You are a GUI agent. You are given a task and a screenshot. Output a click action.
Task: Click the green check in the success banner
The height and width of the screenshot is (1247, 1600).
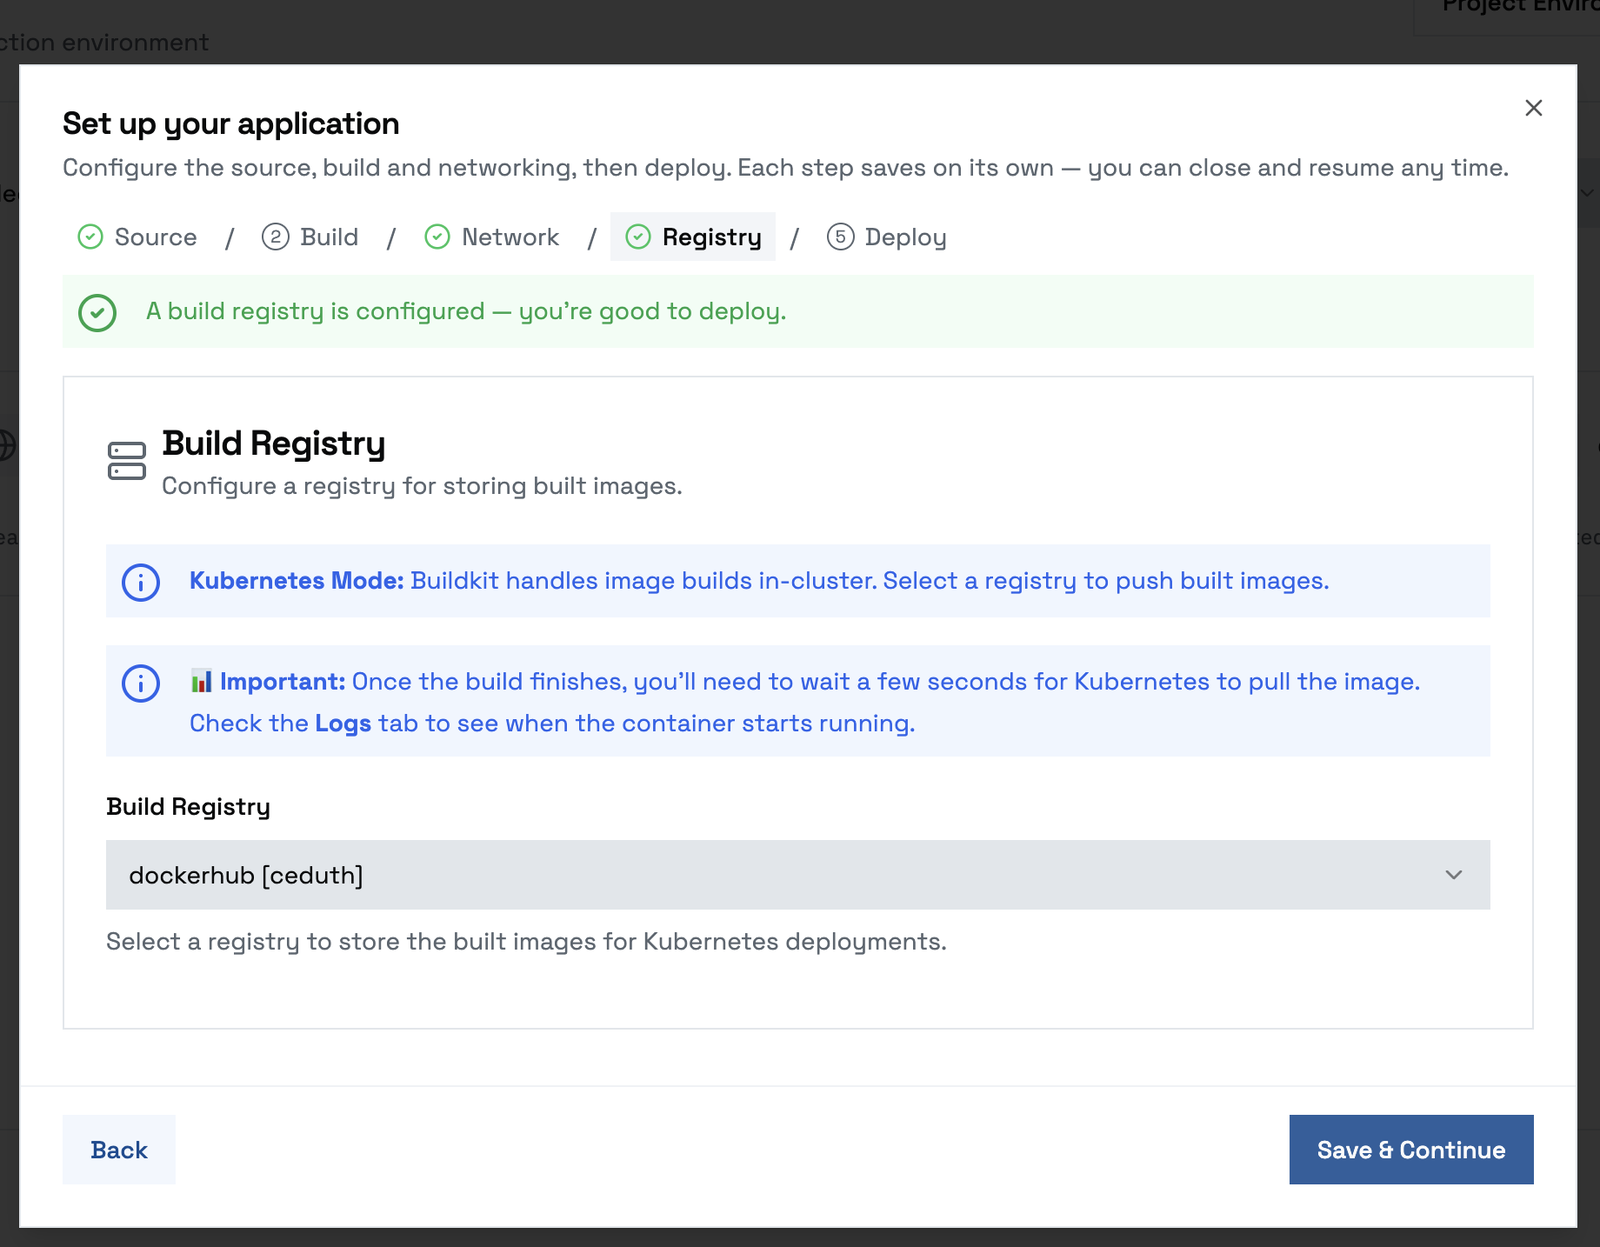pyautogui.click(x=98, y=312)
